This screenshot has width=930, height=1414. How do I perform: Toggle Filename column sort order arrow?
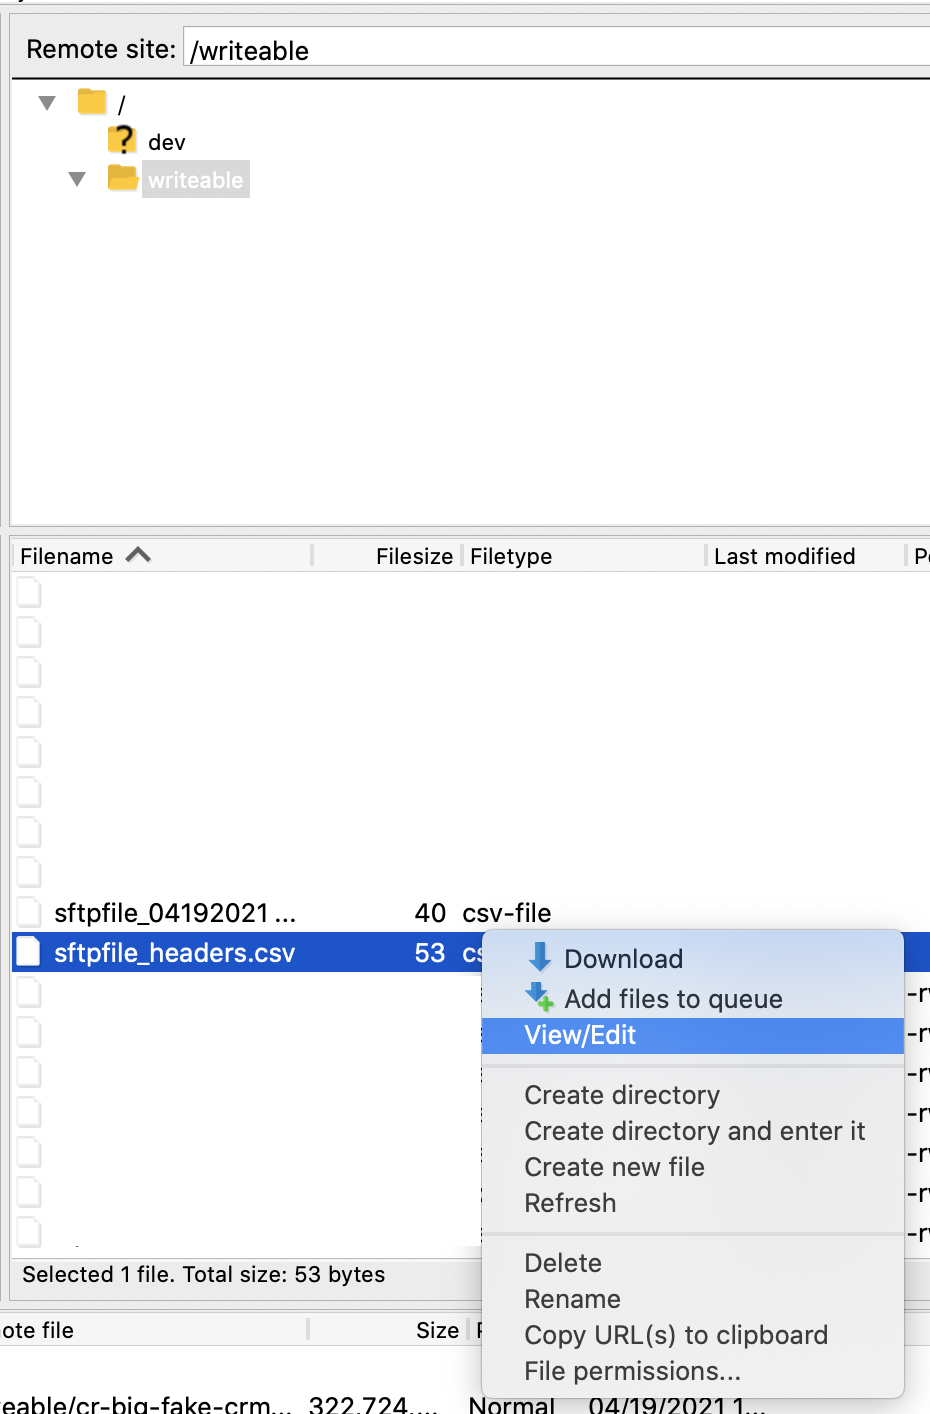pyautogui.click(x=138, y=555)
